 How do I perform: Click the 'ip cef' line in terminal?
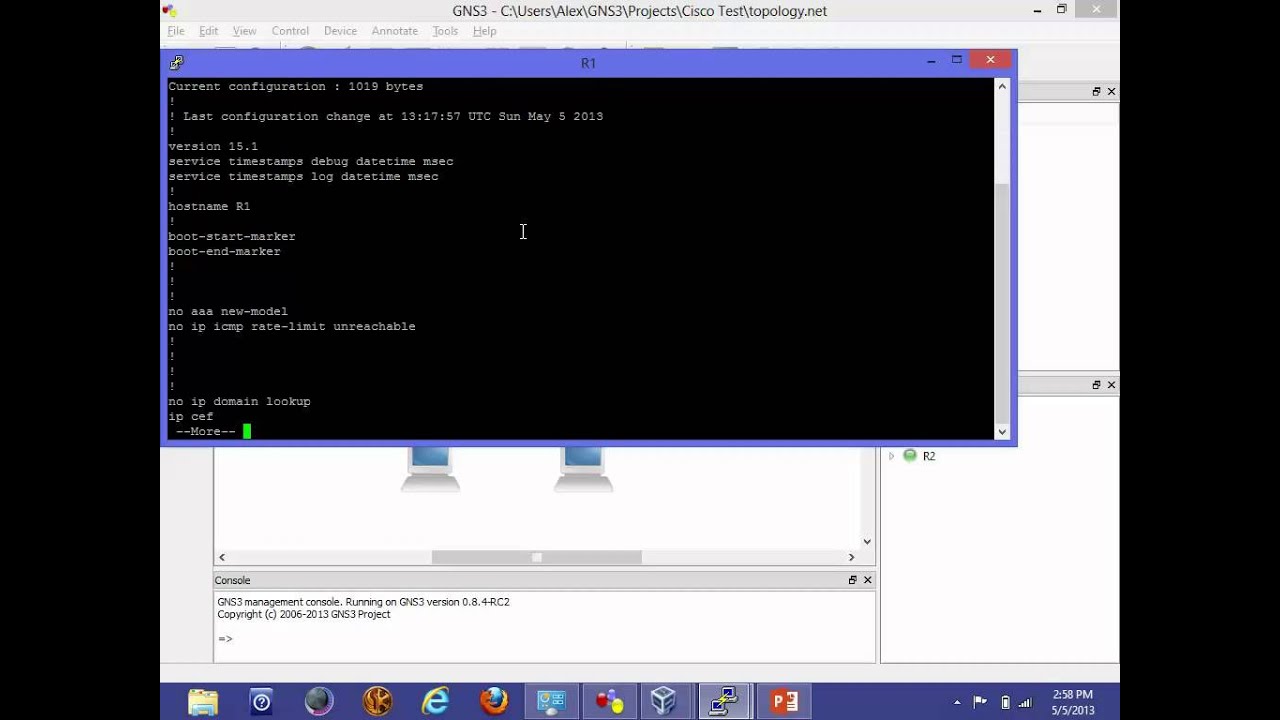pyautogui.click(x=191, y=416)
